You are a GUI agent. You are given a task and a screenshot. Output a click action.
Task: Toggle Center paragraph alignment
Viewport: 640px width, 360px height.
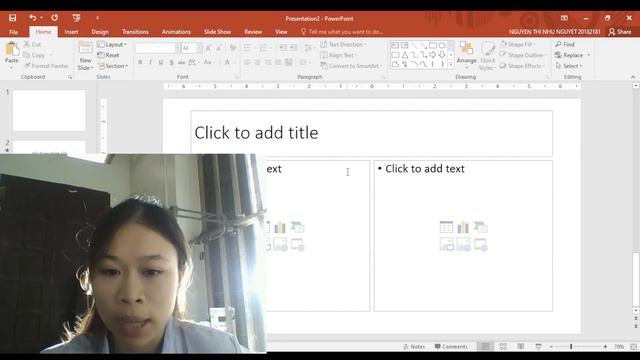point(257,62)
